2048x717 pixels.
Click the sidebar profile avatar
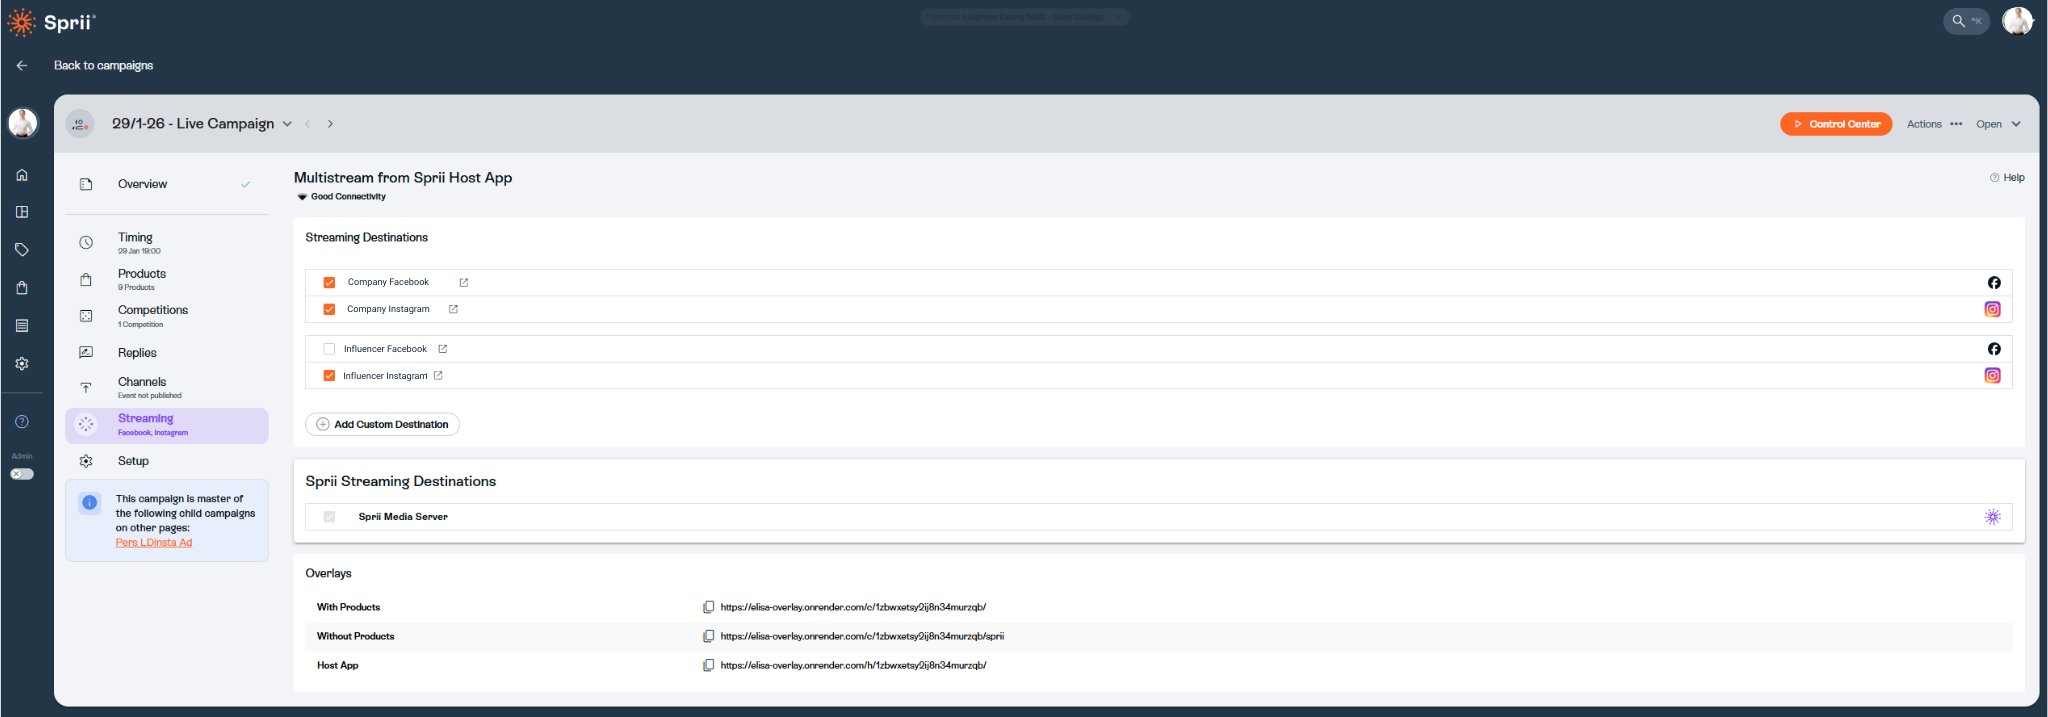click(22, 123)
